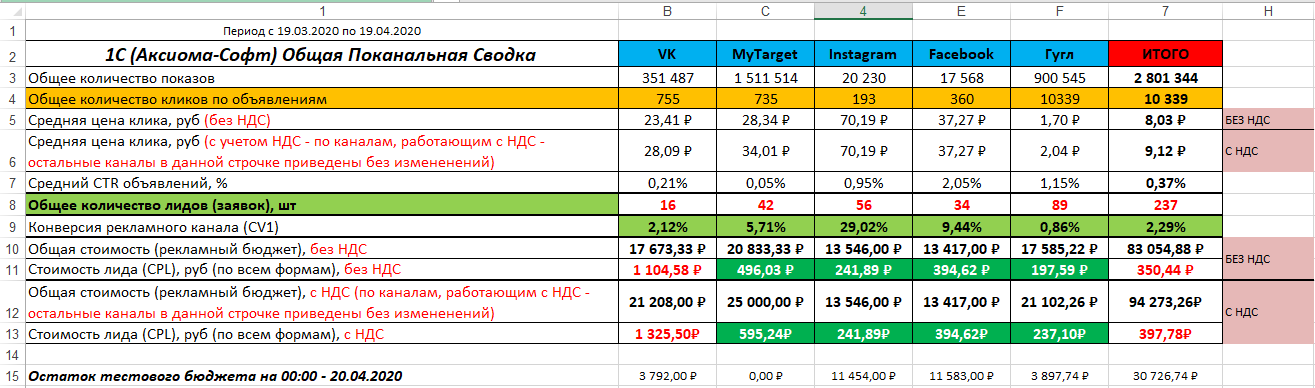Click total leads cell 237

(1166, 203)
